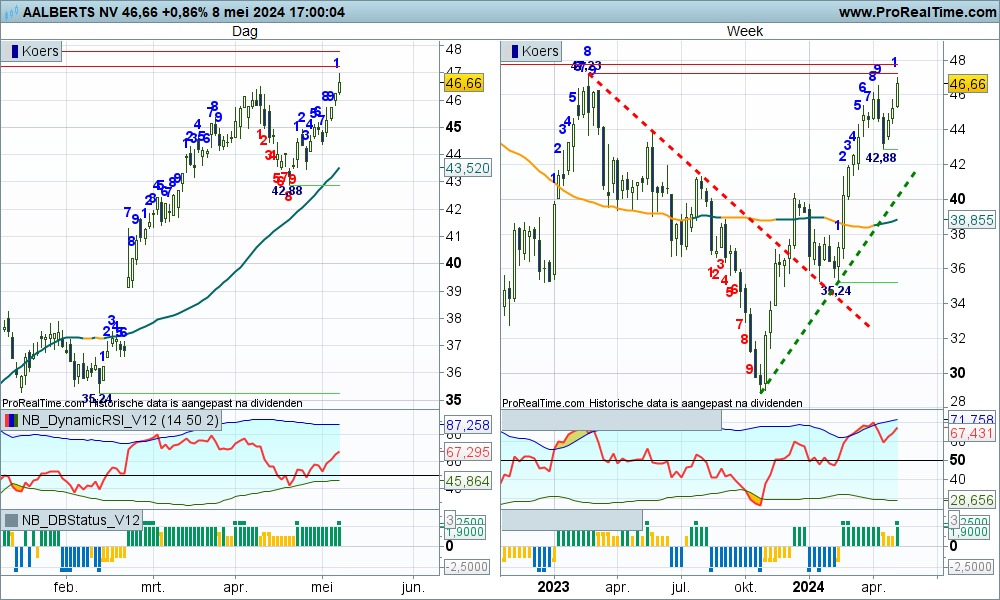Click the 71,758 value in Week RSI panel
This screenshot has height=600, width=1000.
click(971, 420)
